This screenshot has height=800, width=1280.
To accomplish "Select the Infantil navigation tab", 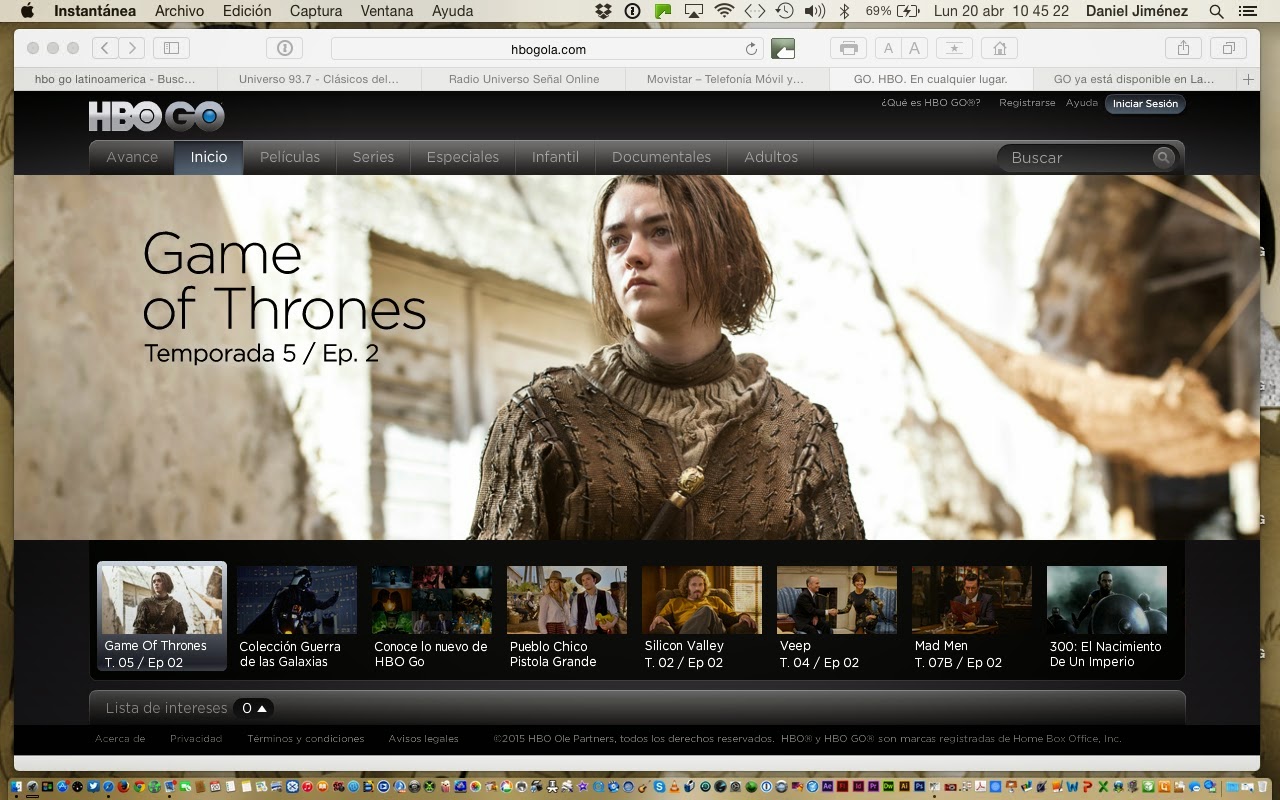I will (555, 157).
